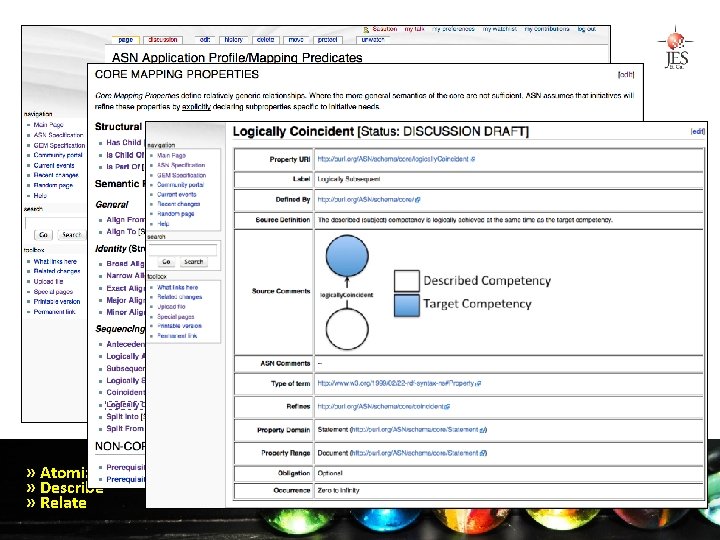Open Community portal in the front window's navigation
720x540 pixels.
pyautogui.click(x=180, y=185)
